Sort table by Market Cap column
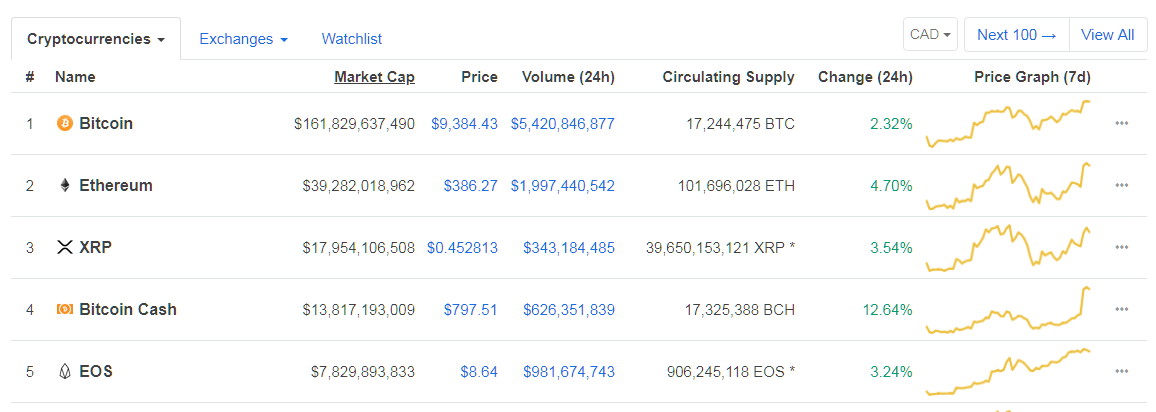 [x=374, y=77]
